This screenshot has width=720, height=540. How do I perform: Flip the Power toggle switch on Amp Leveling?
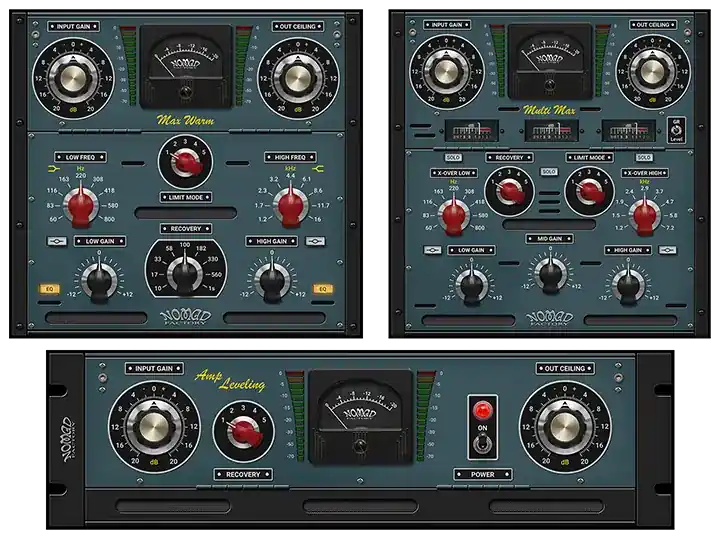[482, 444]
